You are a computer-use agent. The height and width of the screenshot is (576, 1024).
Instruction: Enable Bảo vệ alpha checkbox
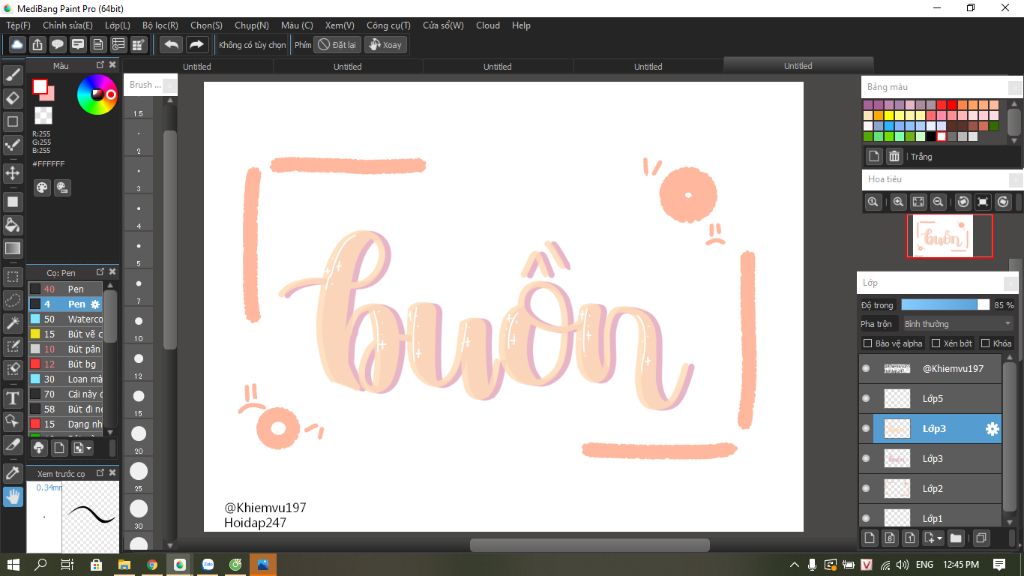tap(868, 343)
